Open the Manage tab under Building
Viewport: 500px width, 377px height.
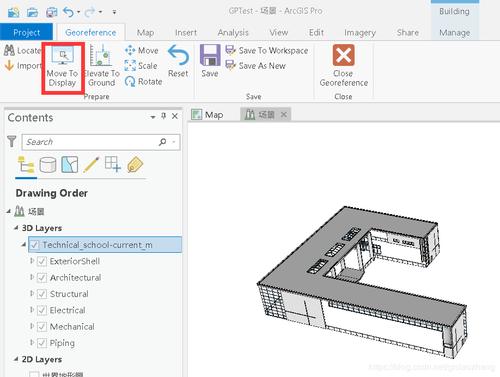click(455, 32)
